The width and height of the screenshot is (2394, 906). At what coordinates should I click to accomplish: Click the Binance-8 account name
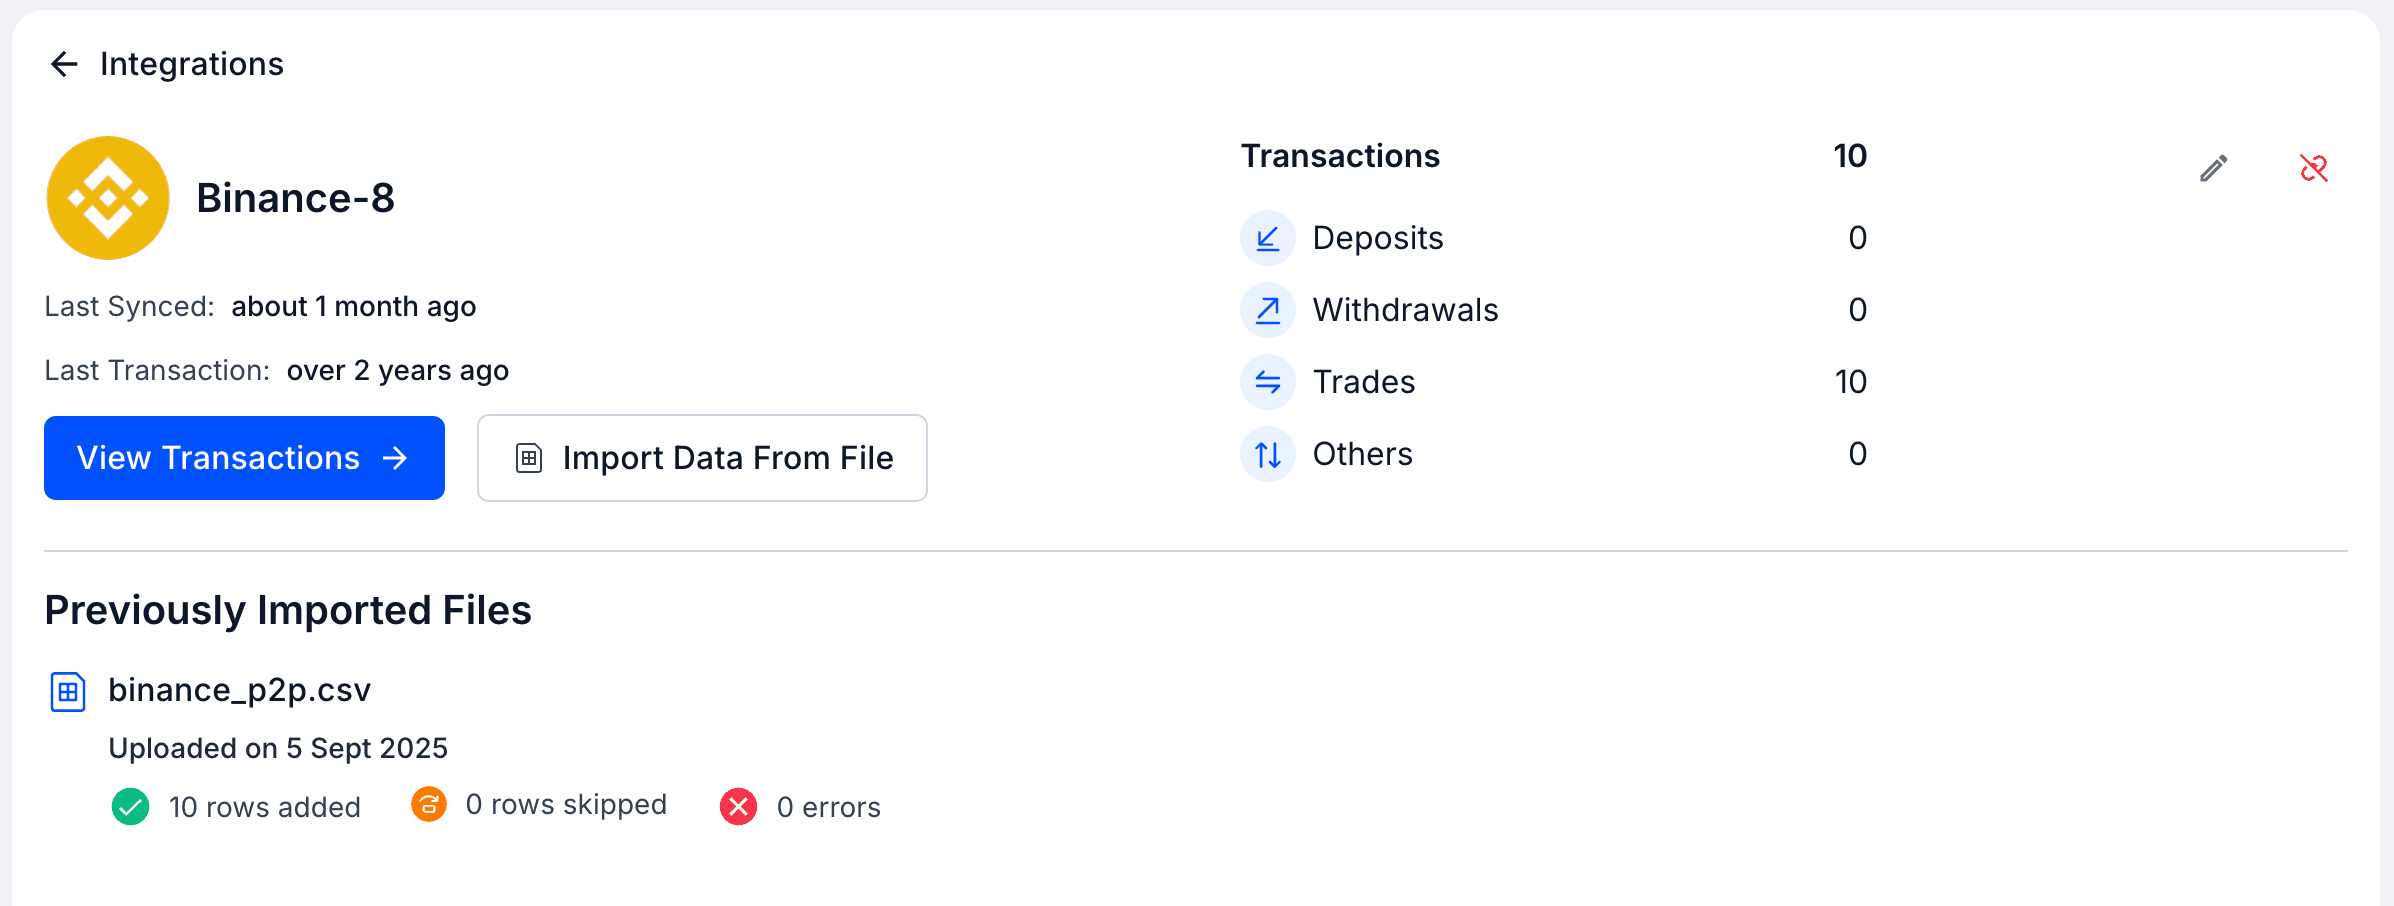click(x=296, y=197)
